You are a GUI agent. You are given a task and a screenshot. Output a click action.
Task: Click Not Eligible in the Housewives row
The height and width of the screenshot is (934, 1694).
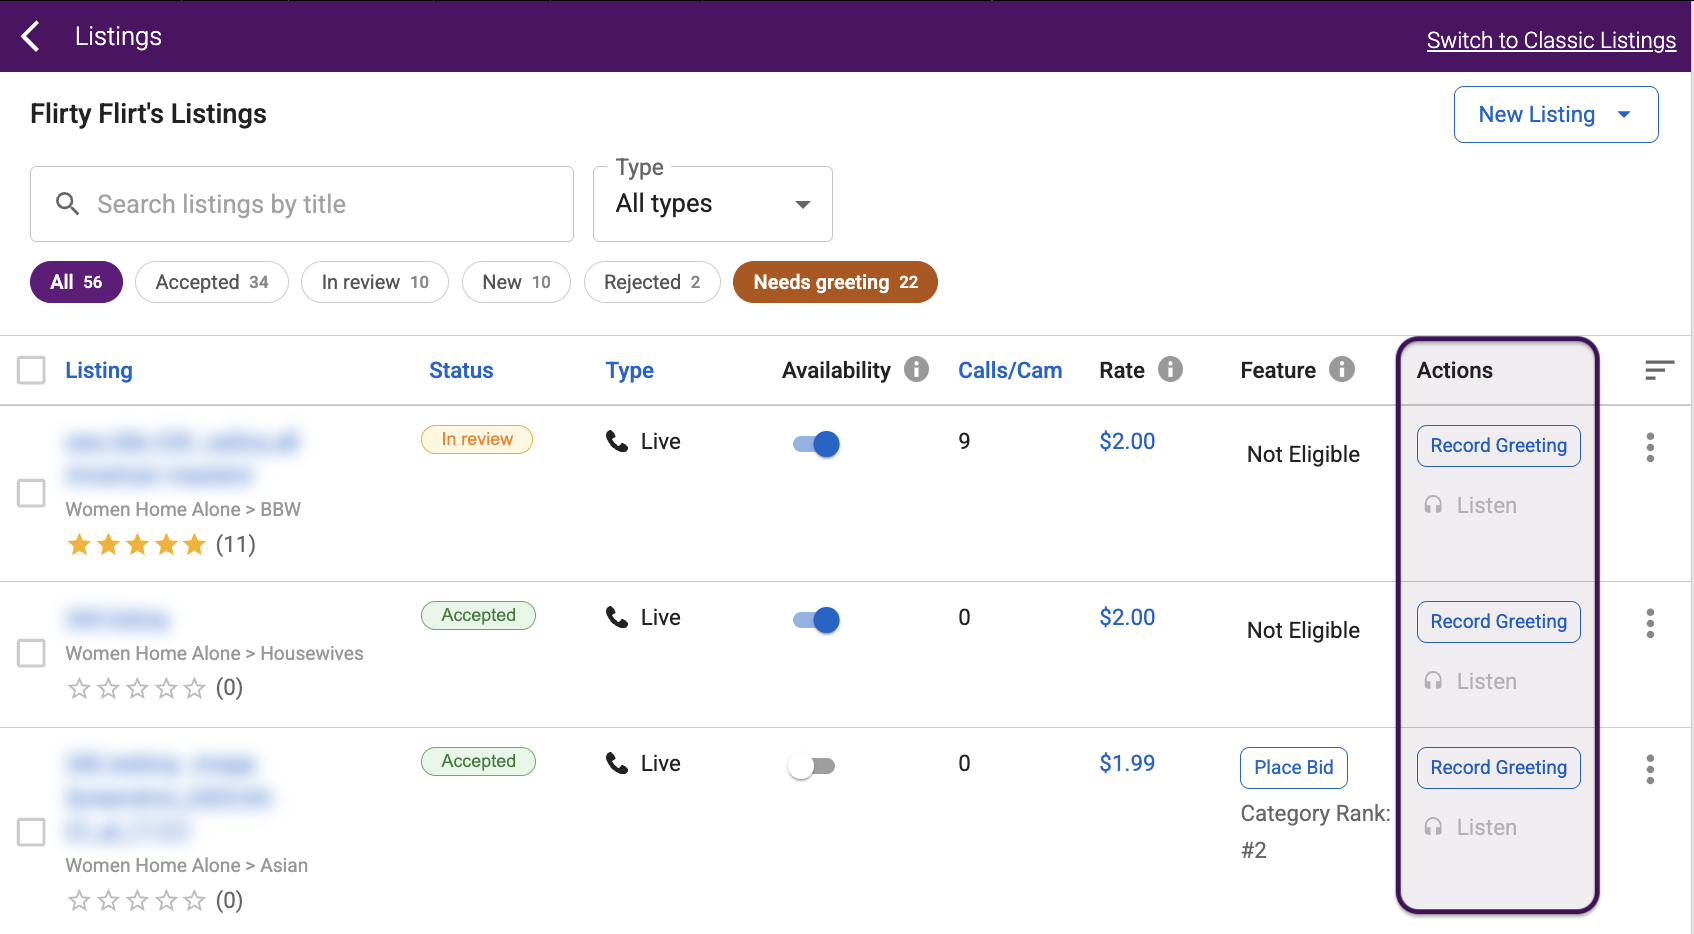pyautogui.click(x=1303, y=630)
